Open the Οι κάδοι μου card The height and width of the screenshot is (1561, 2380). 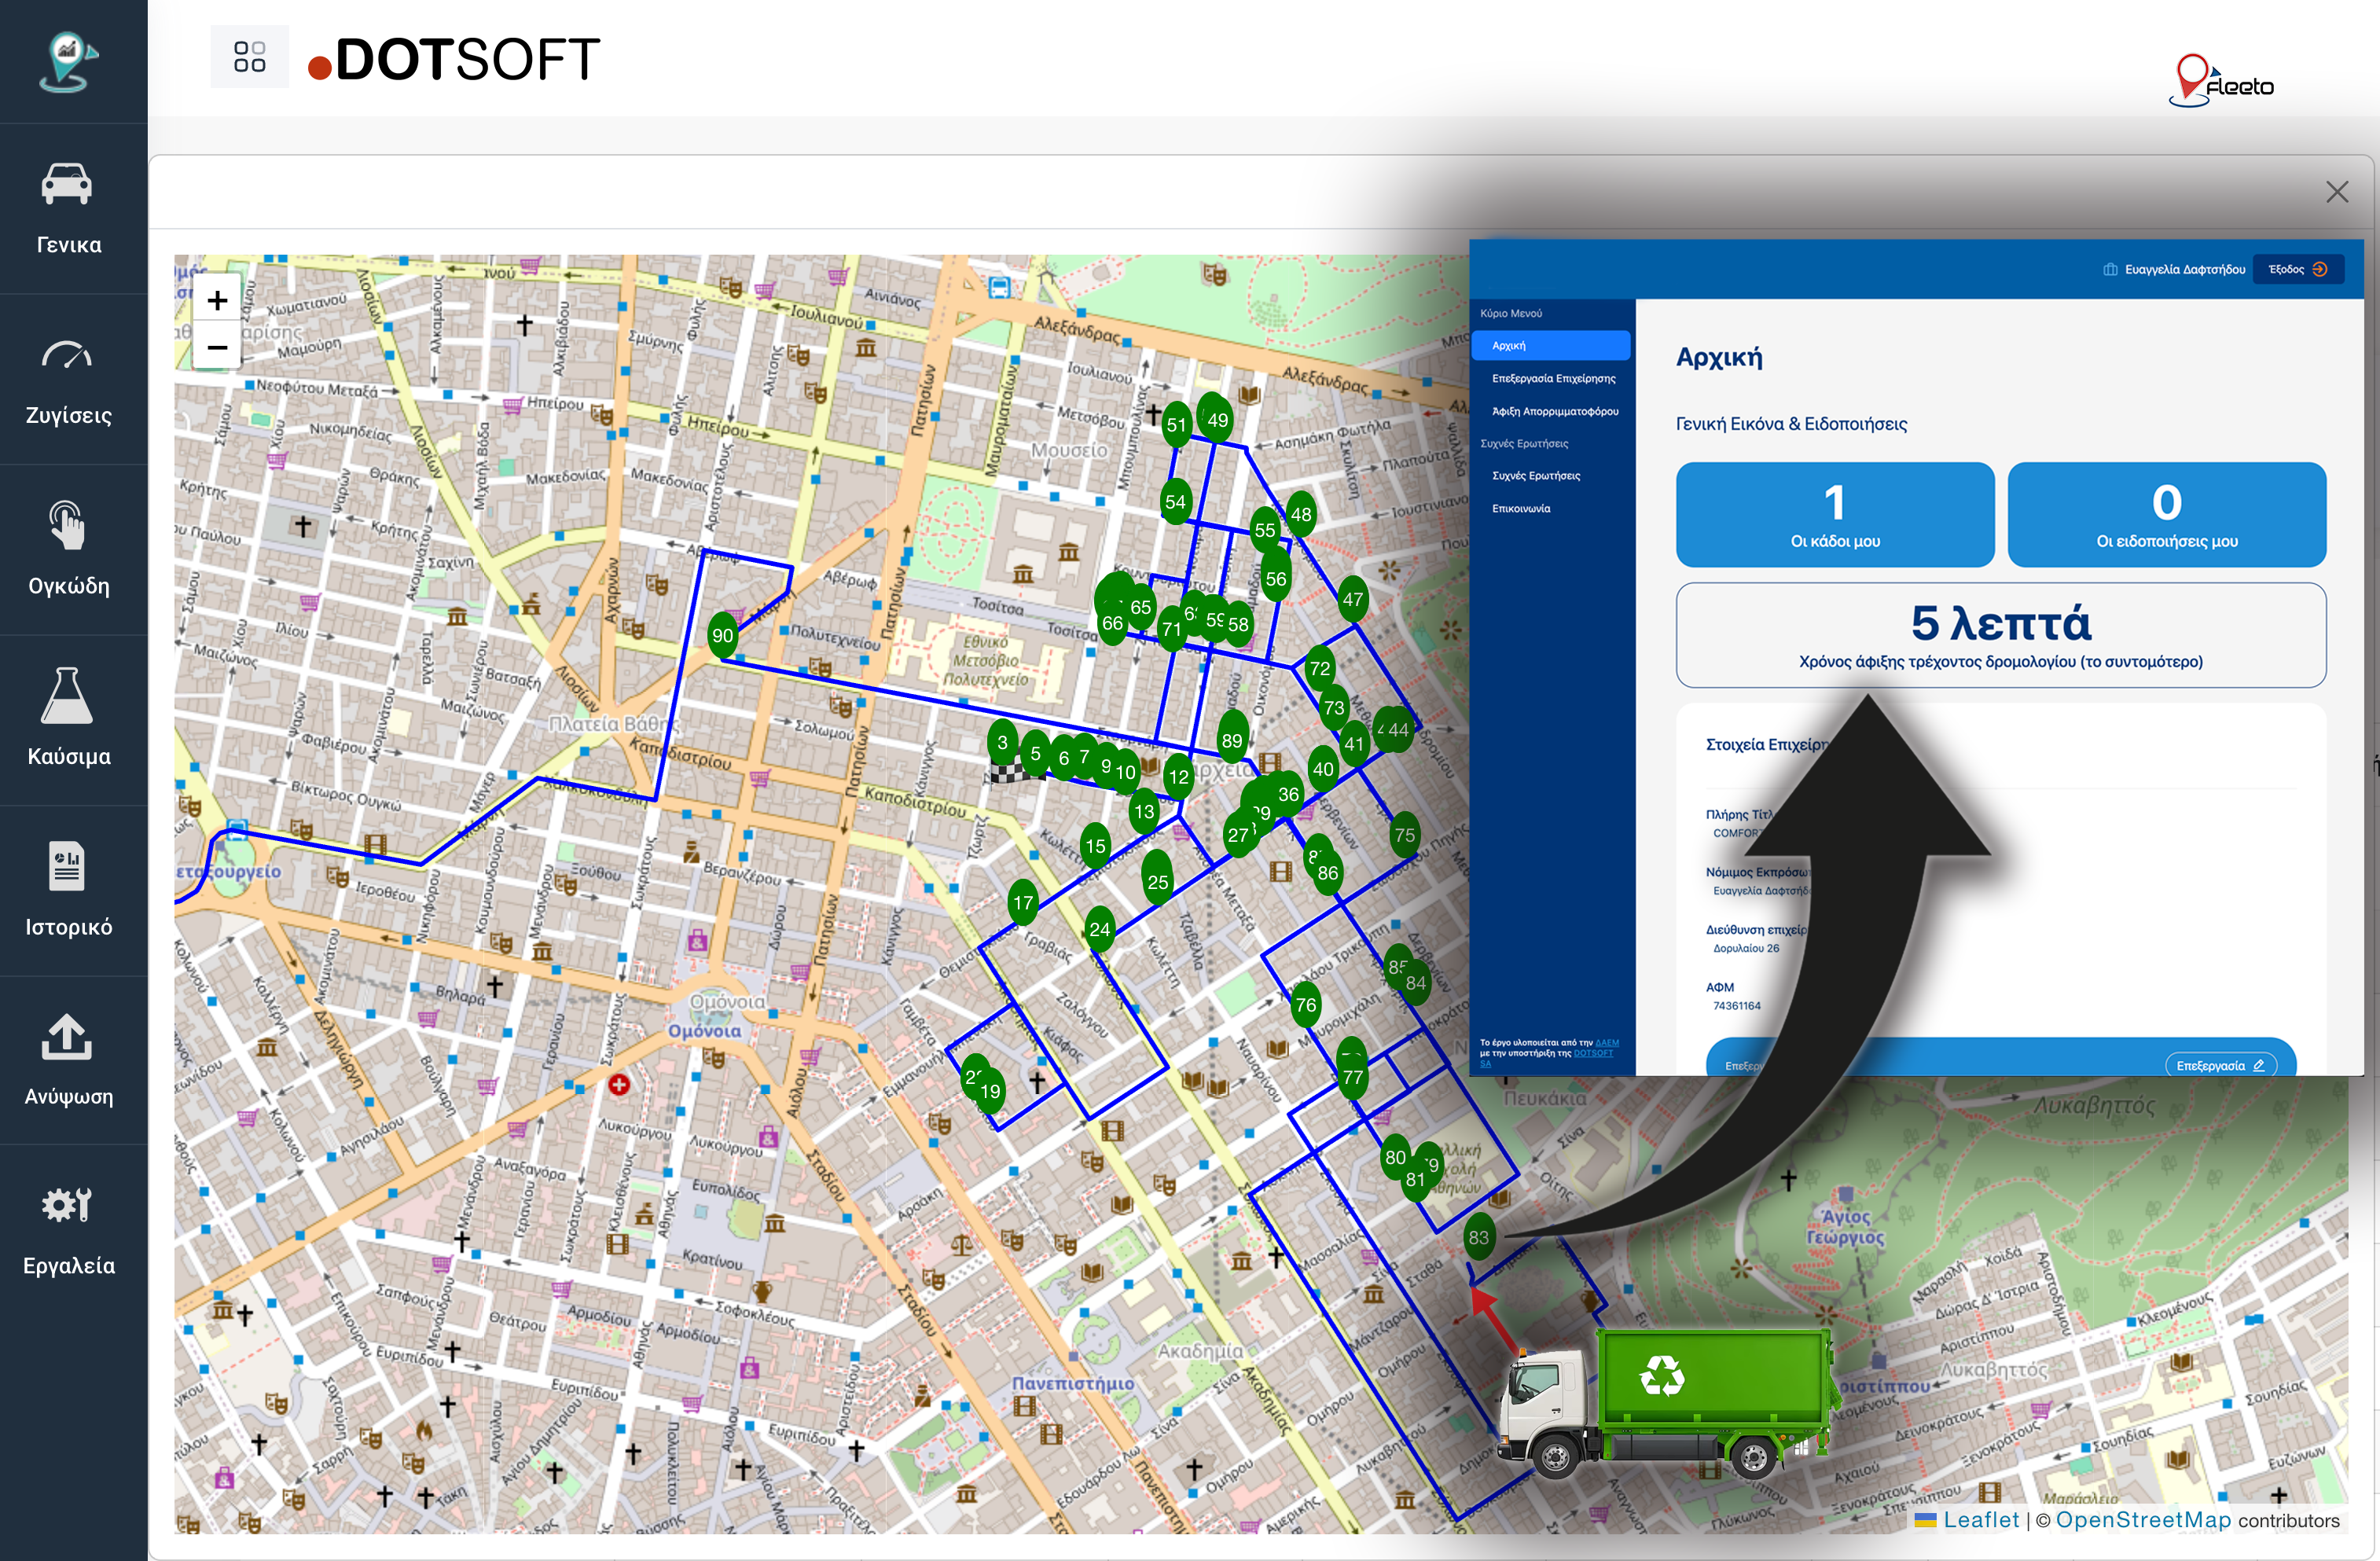tap(1834, 514)
